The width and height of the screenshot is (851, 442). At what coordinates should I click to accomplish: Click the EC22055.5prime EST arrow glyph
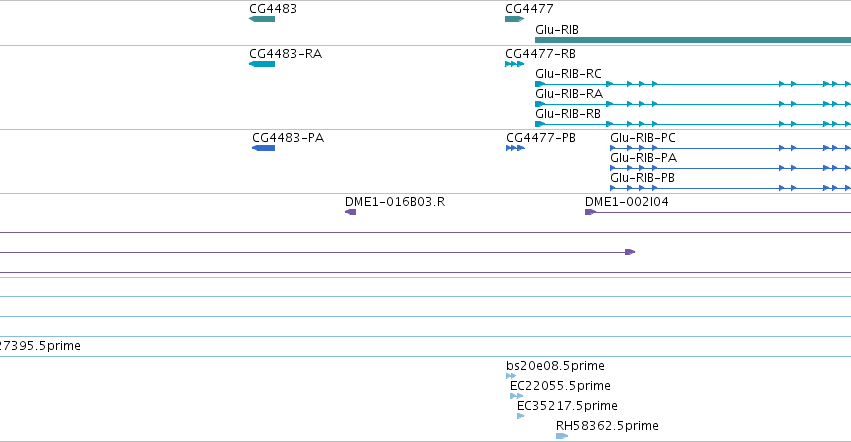pyautogui.click(x=517, y=396)
